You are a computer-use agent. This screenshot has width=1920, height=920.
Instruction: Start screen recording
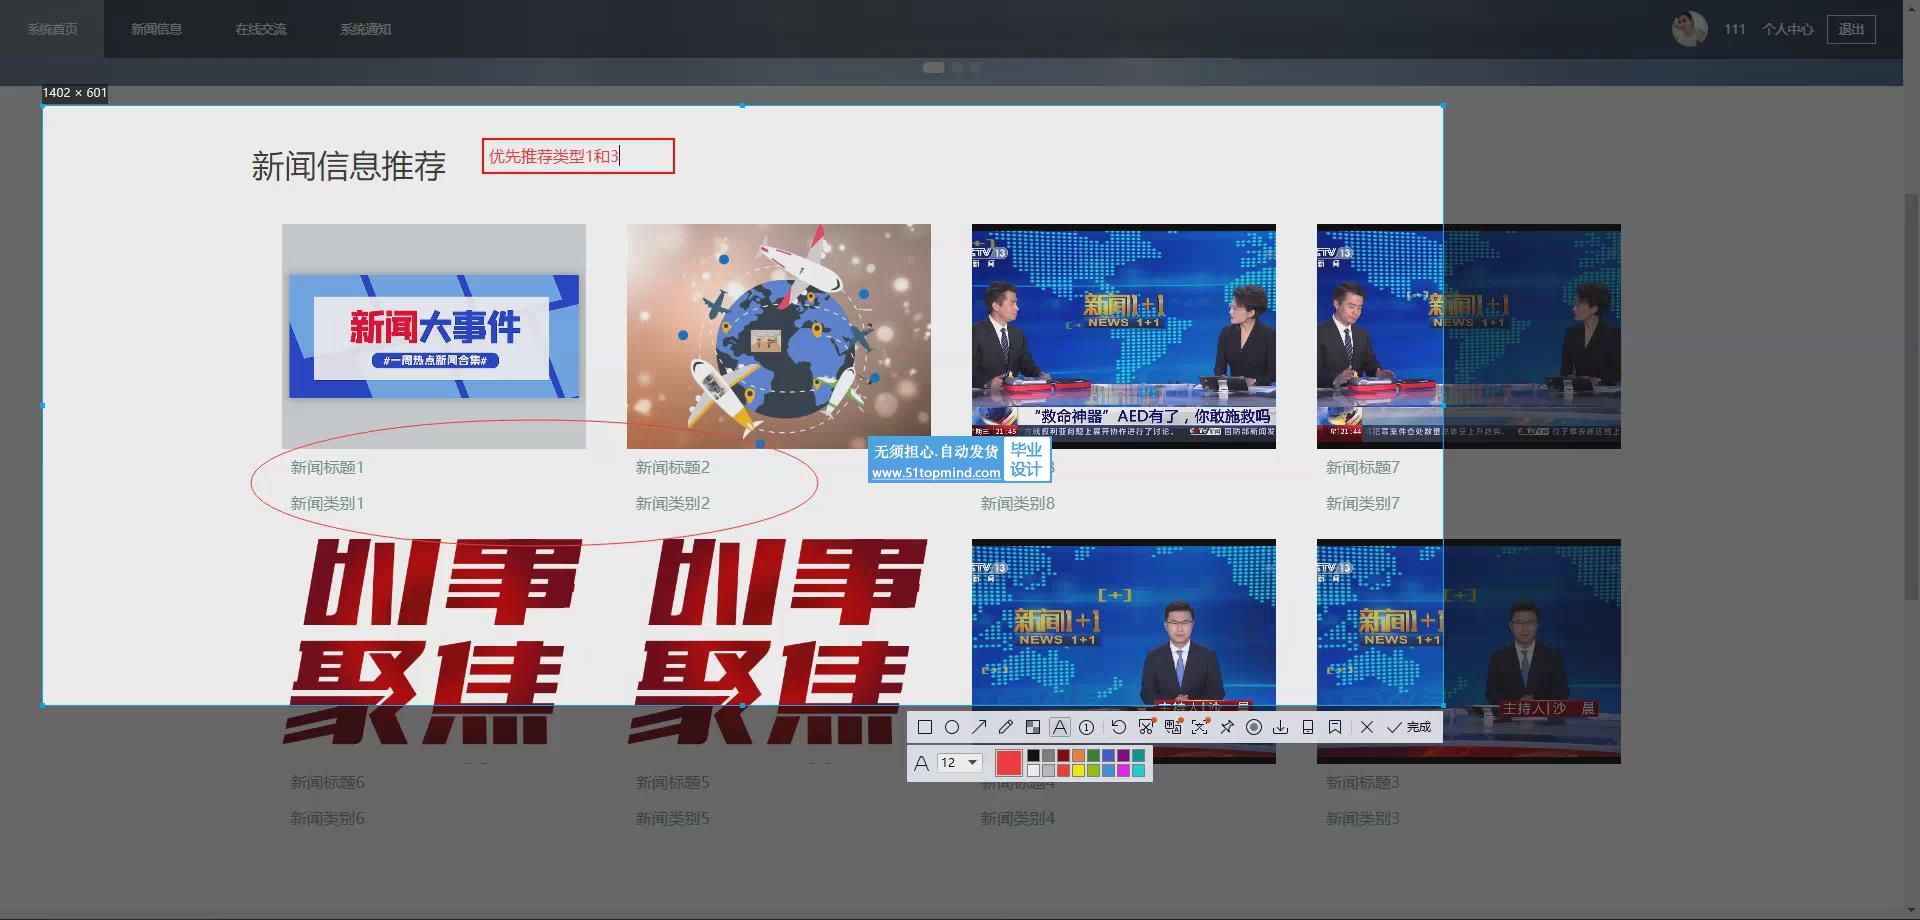tap(1254, 727)
